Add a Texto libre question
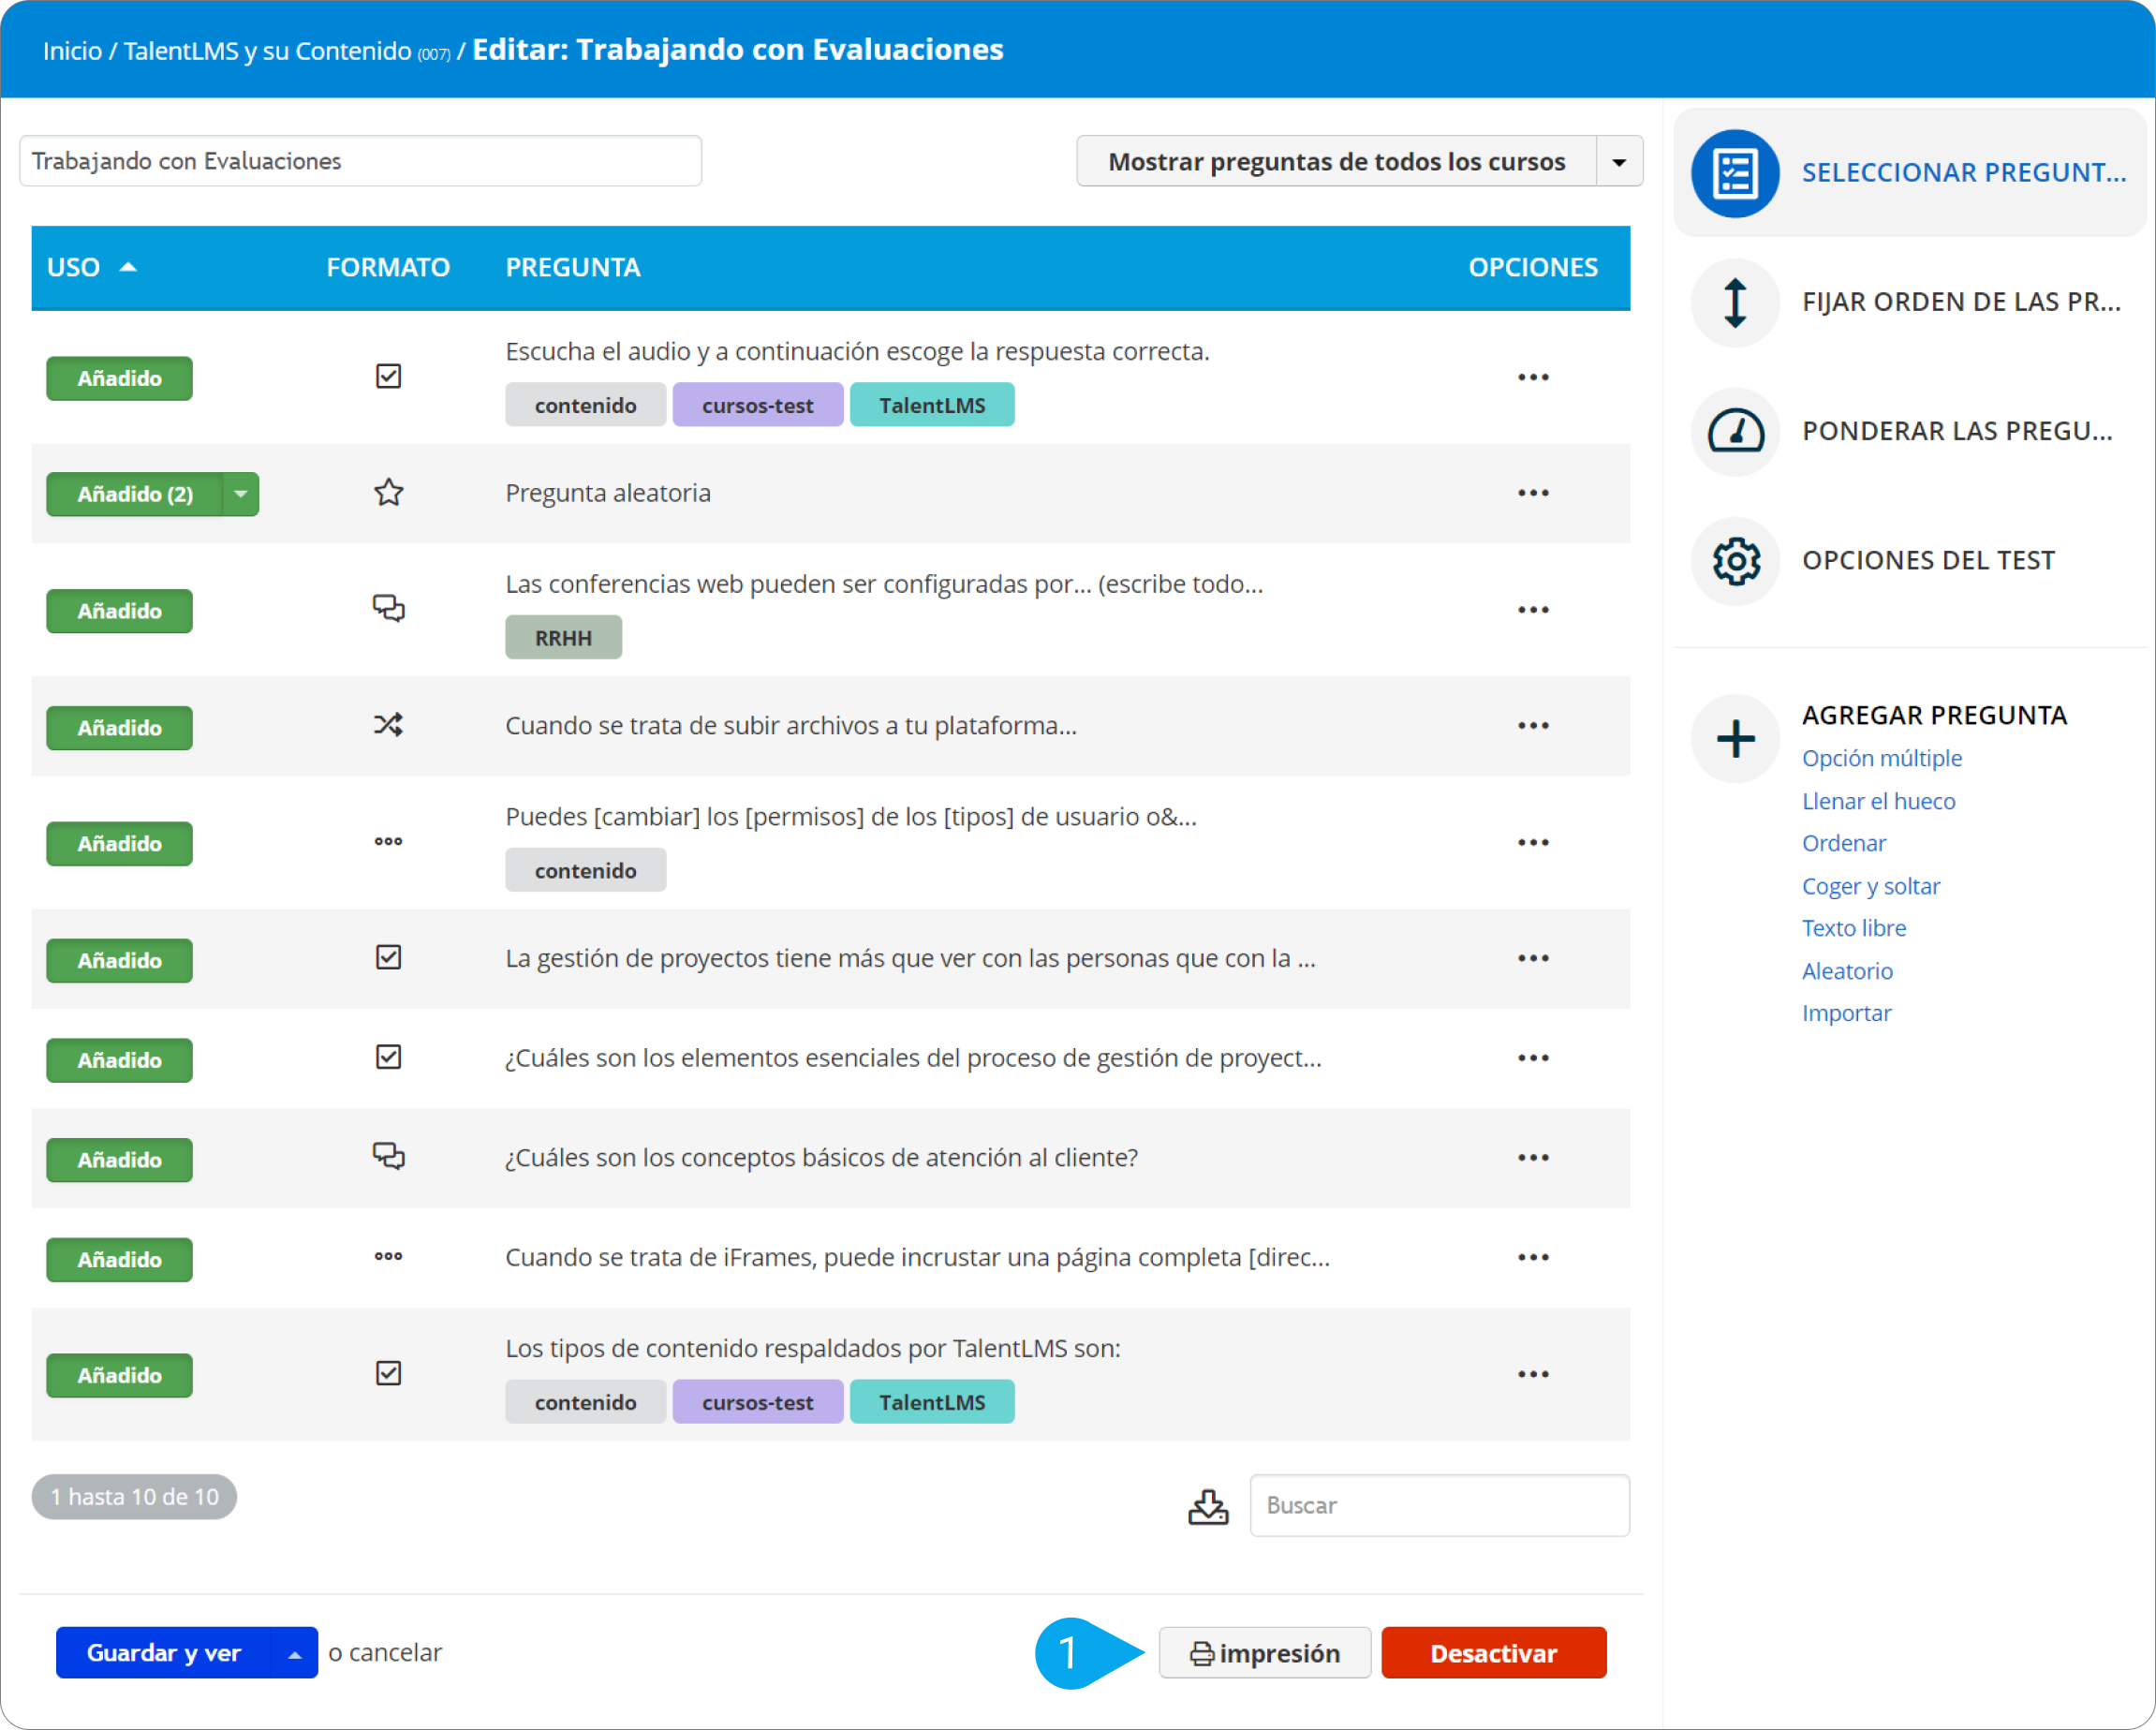The width and height of the screenshot is (2156, 1730). pyautogui.click(x=1853, y=929)
